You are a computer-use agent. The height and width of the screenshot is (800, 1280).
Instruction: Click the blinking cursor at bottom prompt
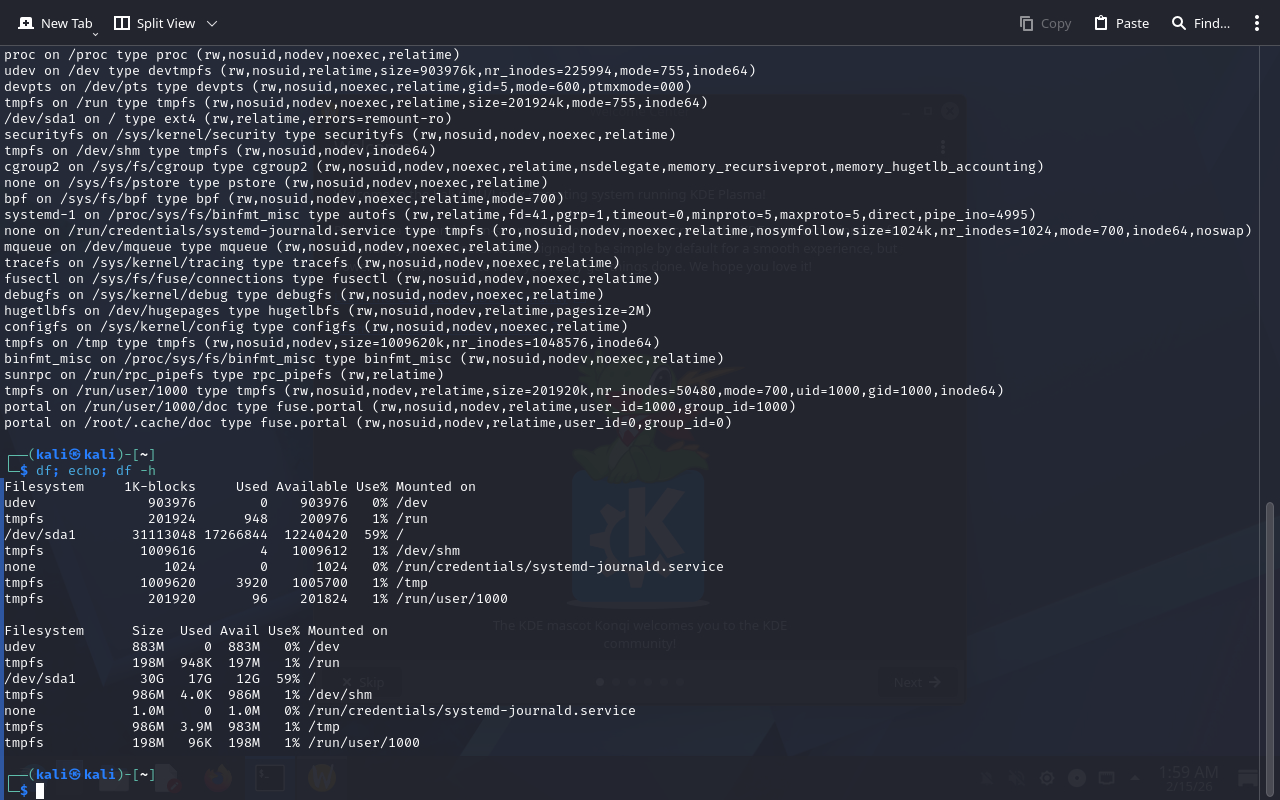pyautogui.click(x=40, y=791)
